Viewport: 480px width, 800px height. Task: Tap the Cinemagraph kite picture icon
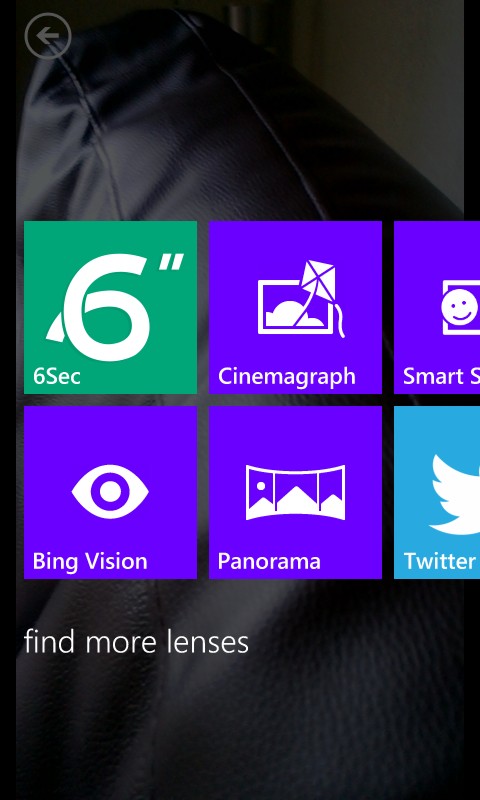pos(301,299)
